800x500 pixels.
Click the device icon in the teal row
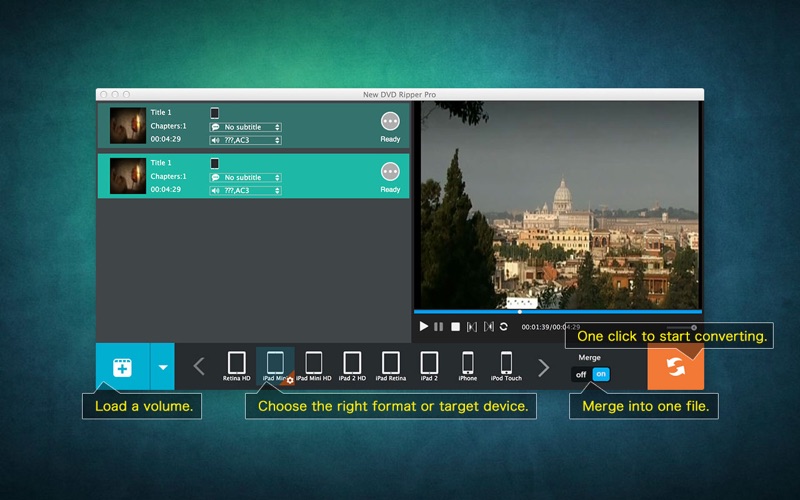click(215, 163)
